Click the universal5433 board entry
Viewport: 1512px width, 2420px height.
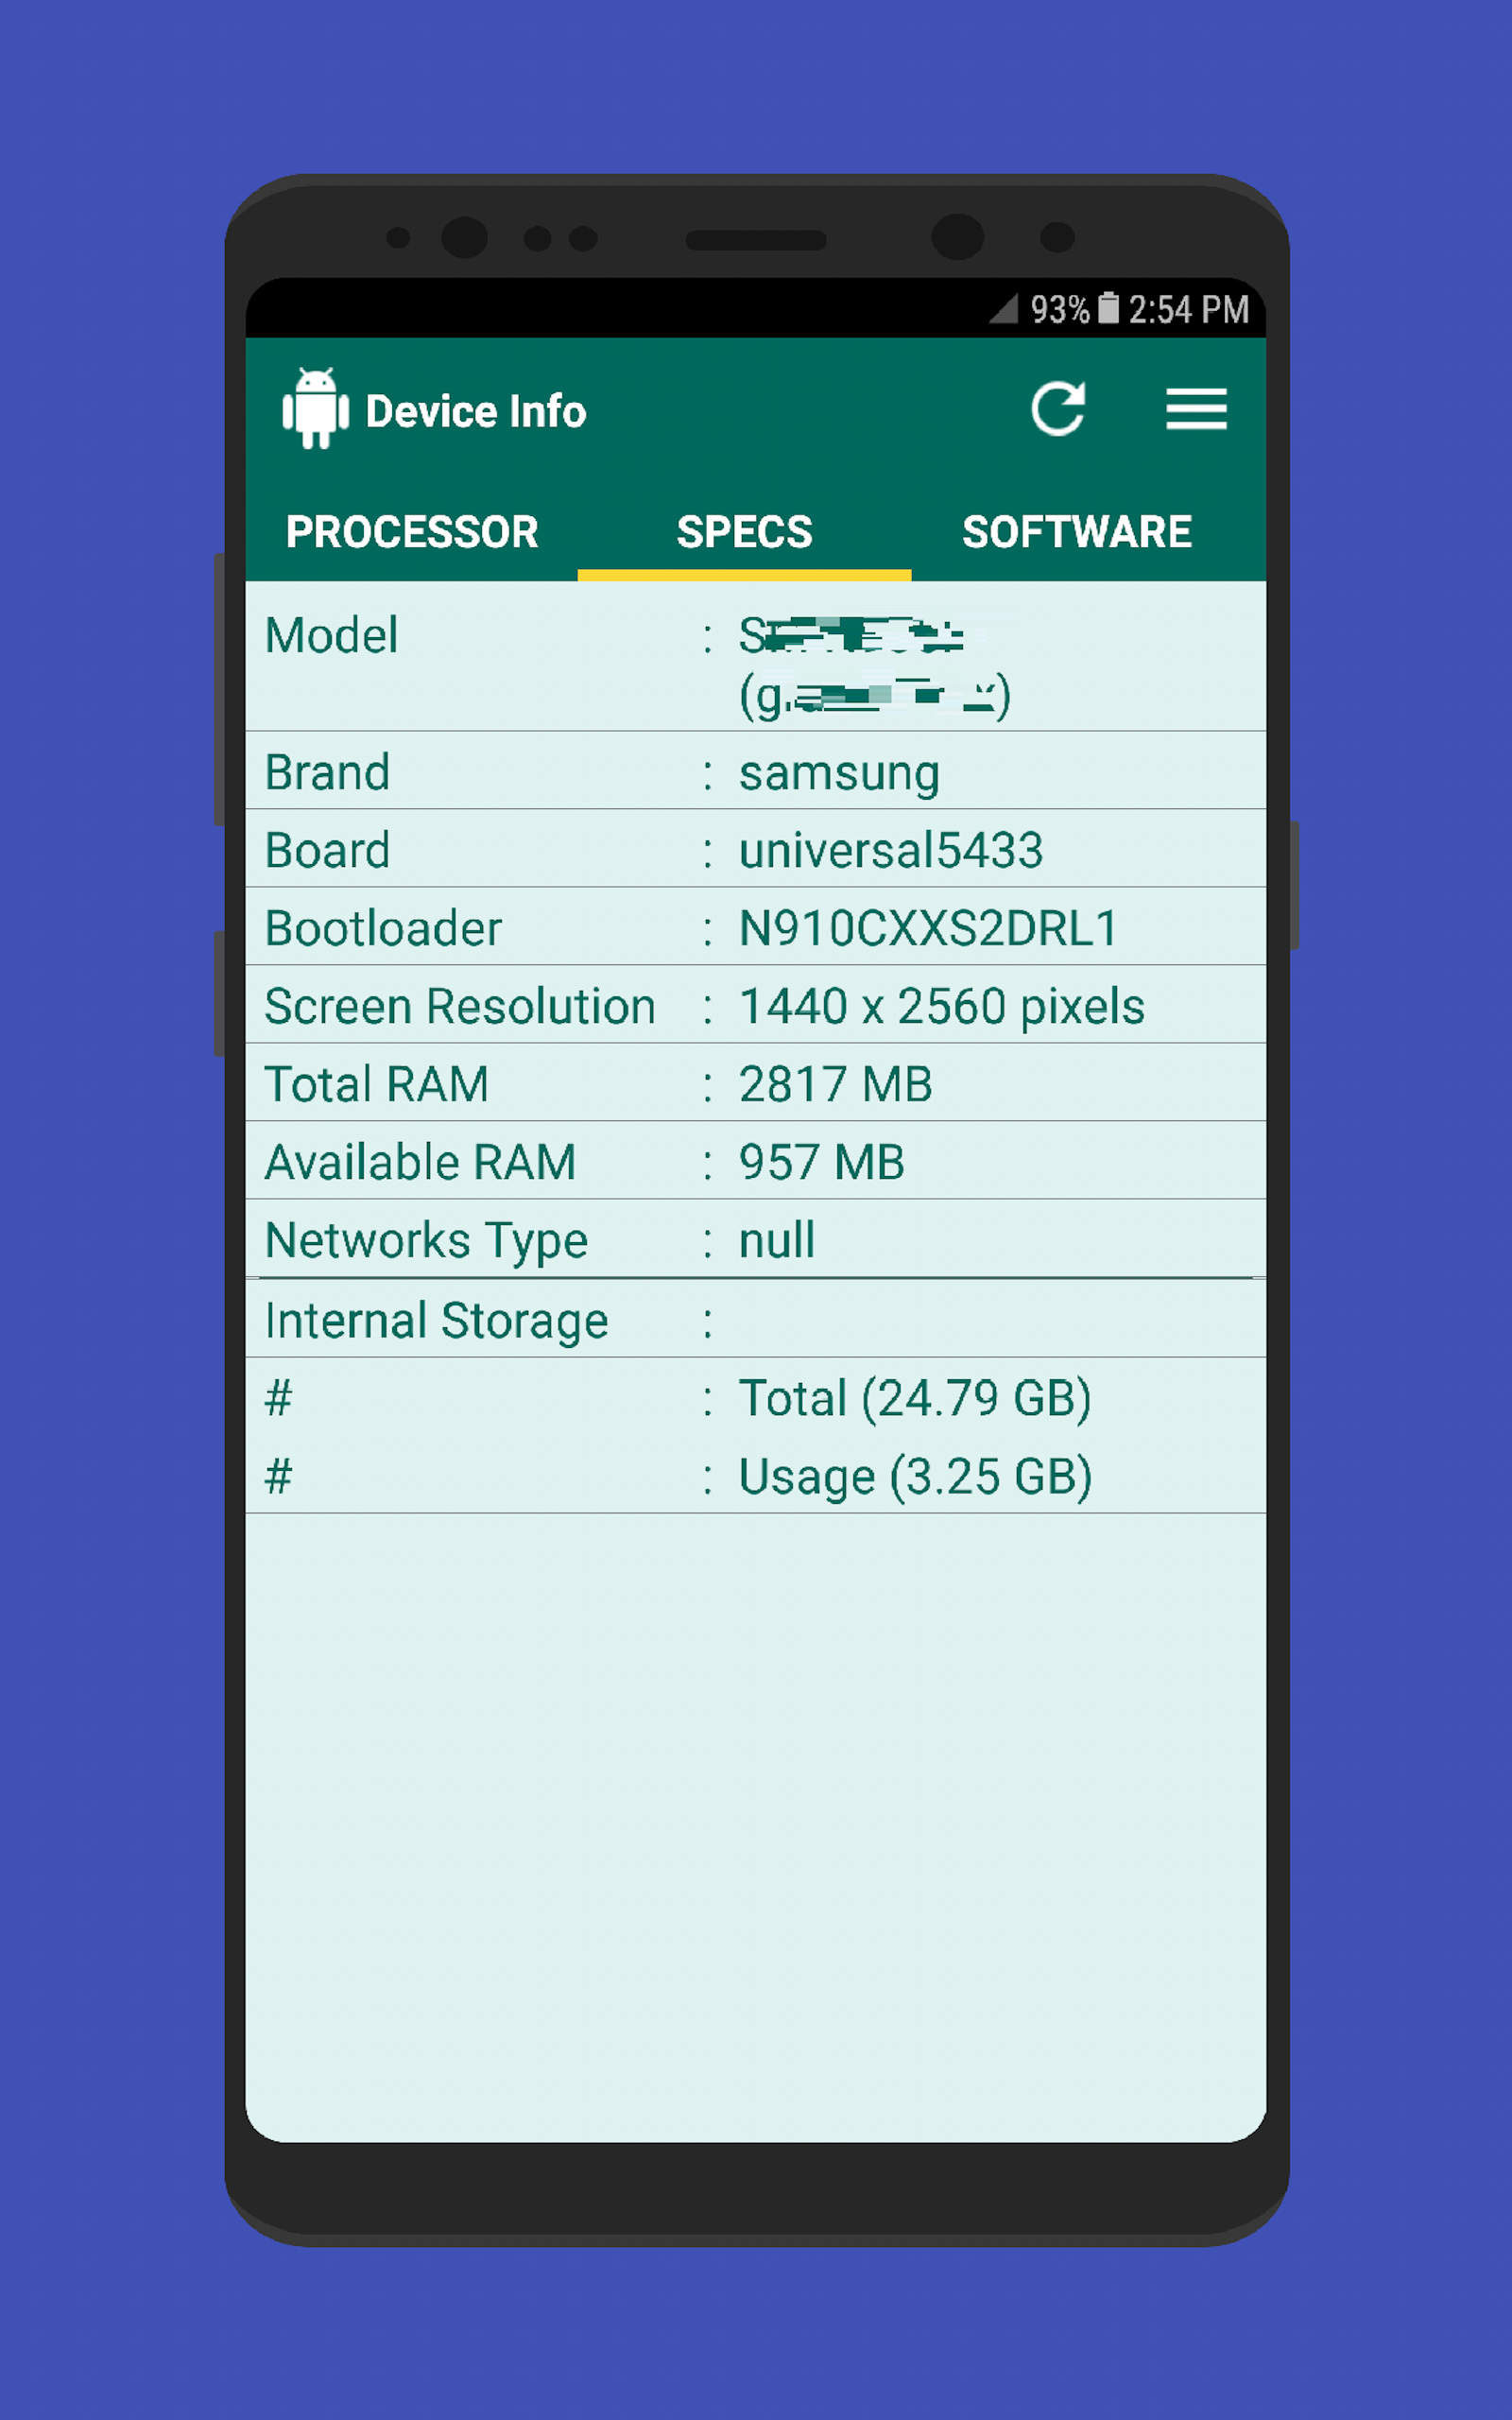coord(891,850)
